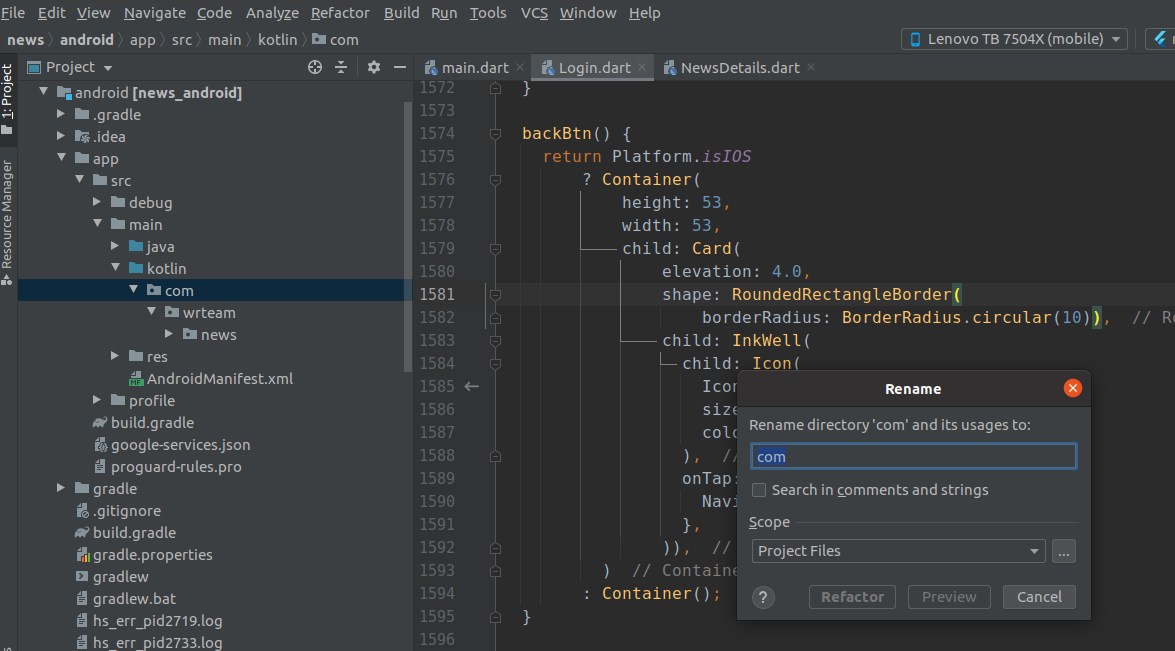Hide the Project panel using minus icon
This screenshot has width=1175, height=651.
coord(400,67)
